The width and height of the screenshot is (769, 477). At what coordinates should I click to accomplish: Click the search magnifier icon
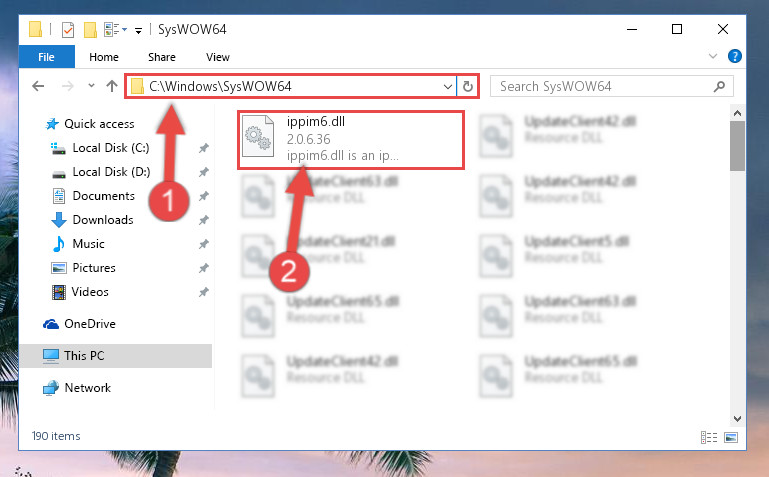719,87
